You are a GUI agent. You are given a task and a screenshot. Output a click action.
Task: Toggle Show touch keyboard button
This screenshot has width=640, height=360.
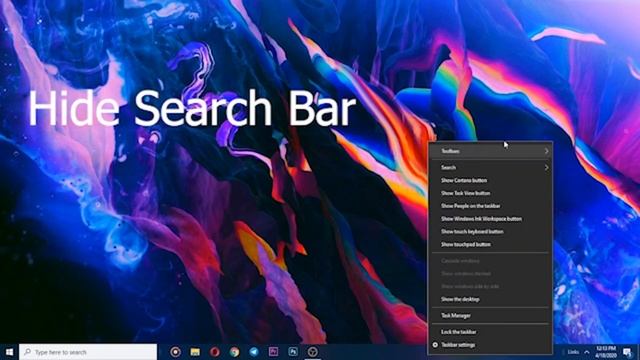pyautogui.click(x=490, y=232)
